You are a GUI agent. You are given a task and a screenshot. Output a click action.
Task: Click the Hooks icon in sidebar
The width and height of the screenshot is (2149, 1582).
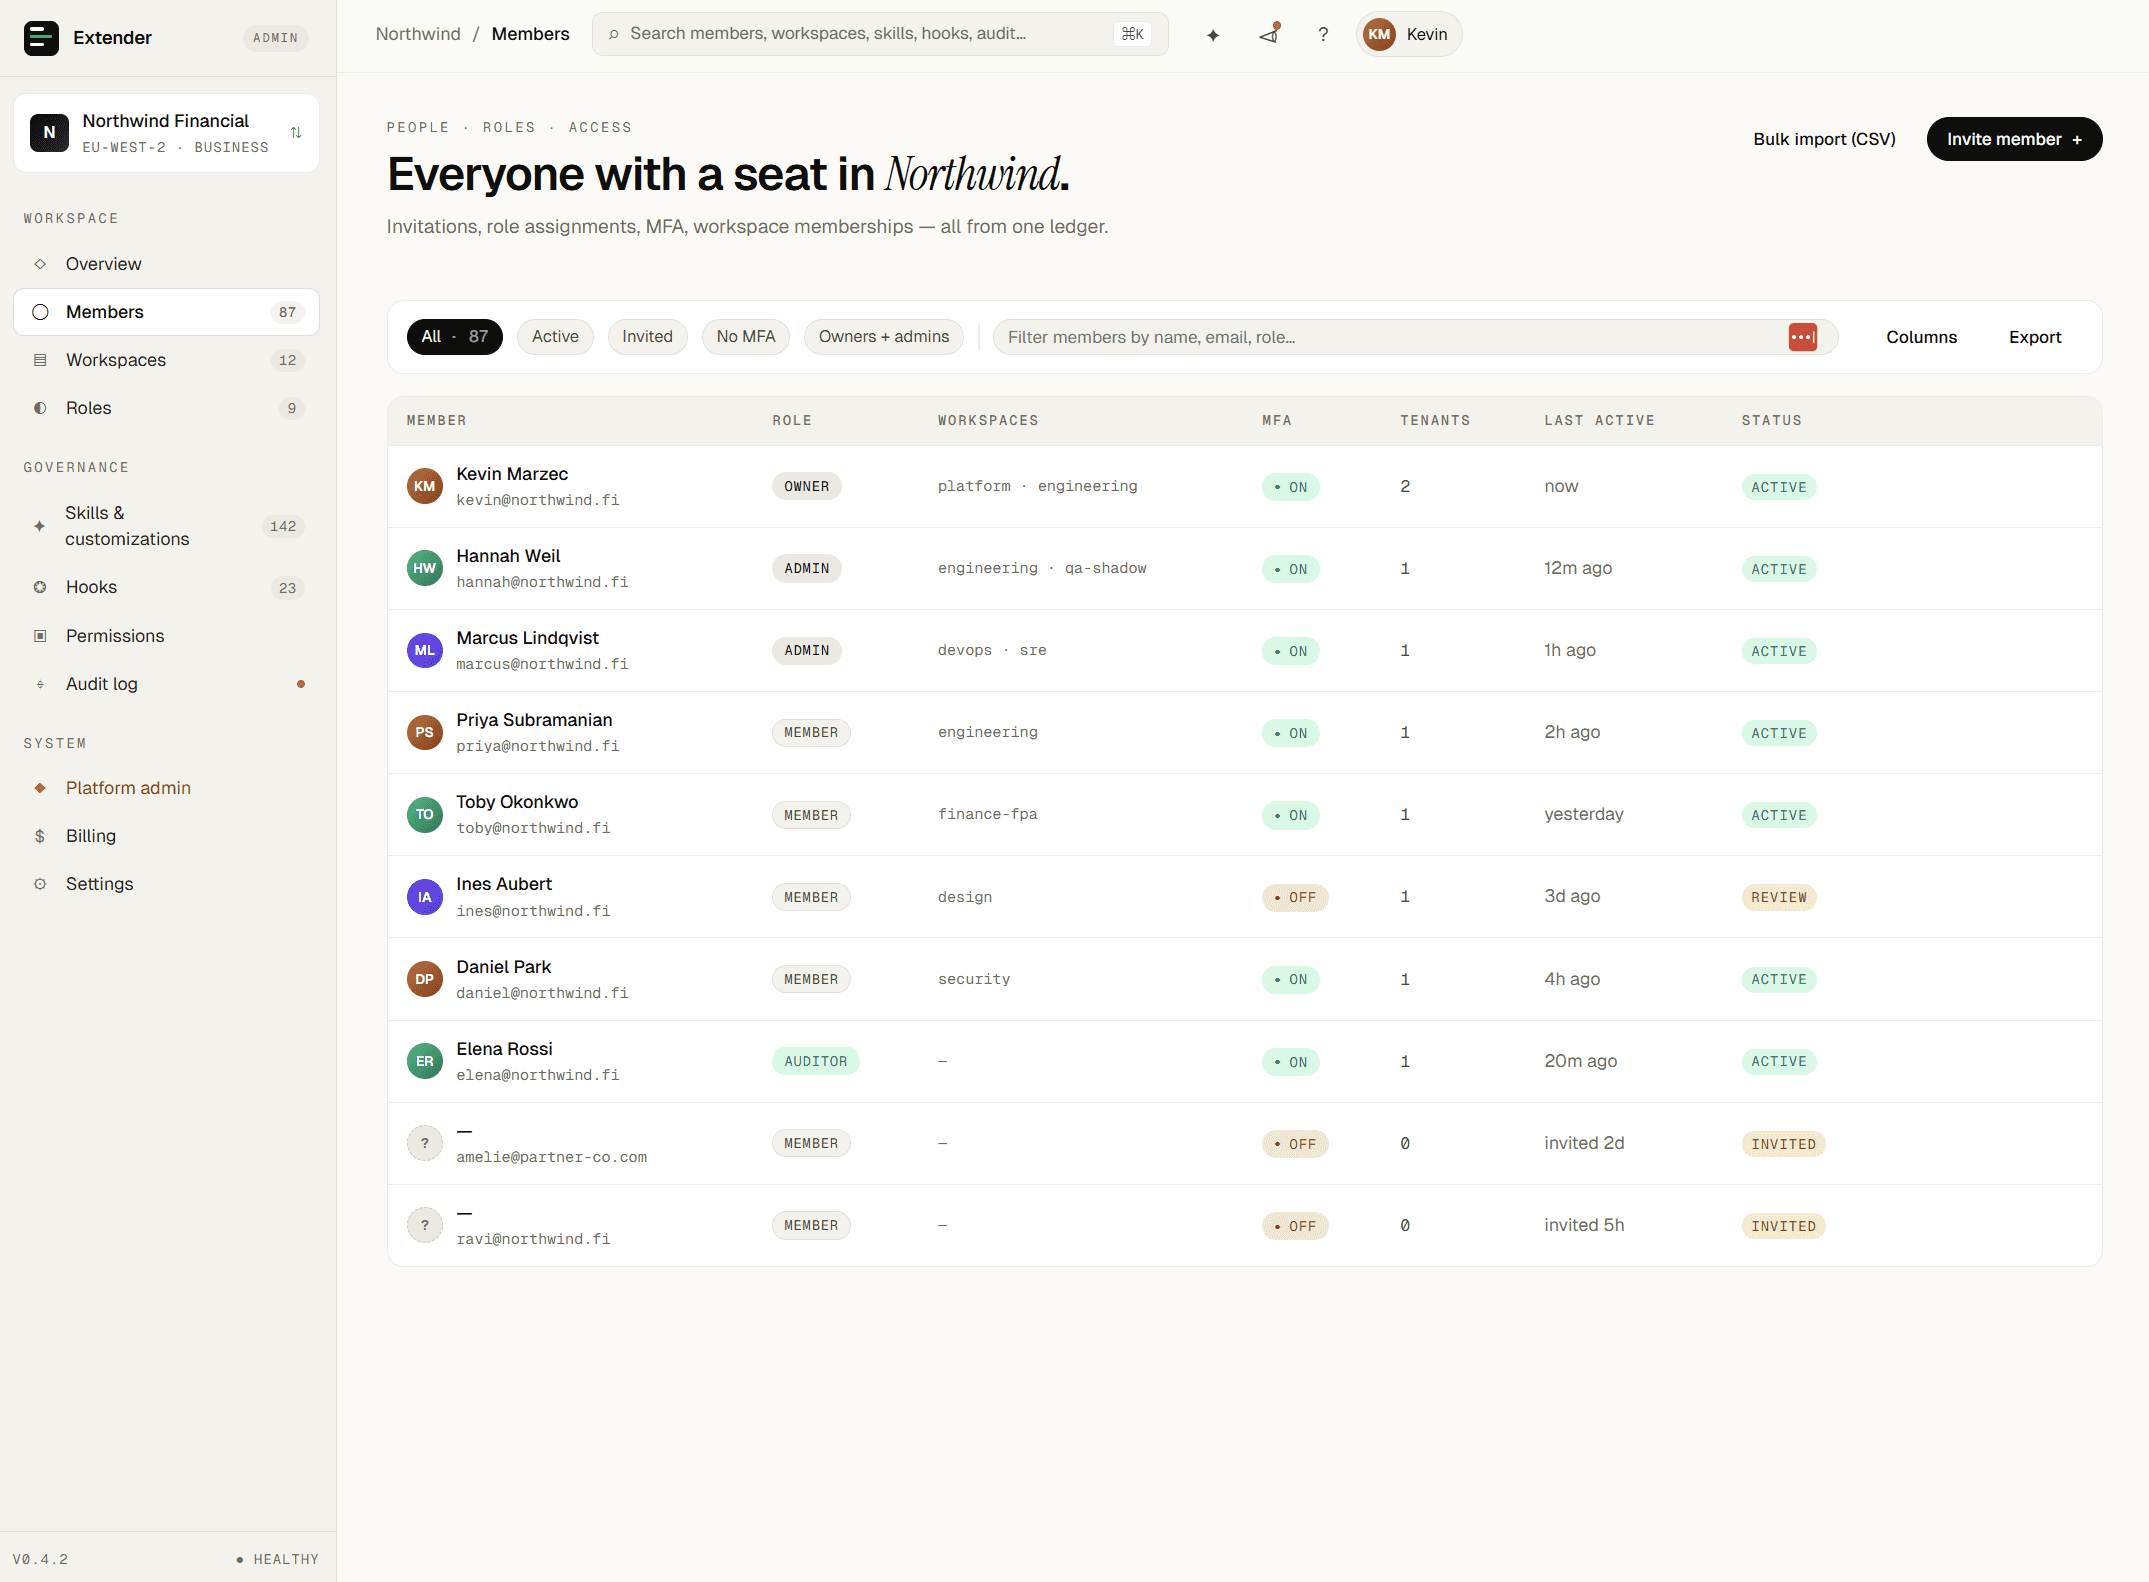(x=40, y=587)
